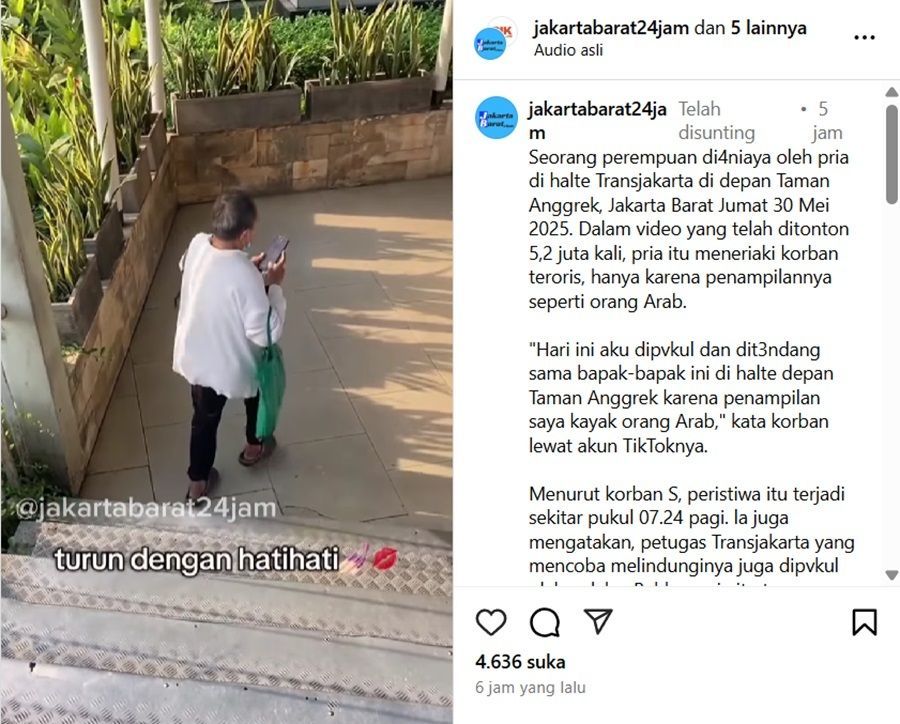The width and height of the screenshot is (900, 724).
Task: Click the caption scrollbar thumb
Action: tap(891, 153)
